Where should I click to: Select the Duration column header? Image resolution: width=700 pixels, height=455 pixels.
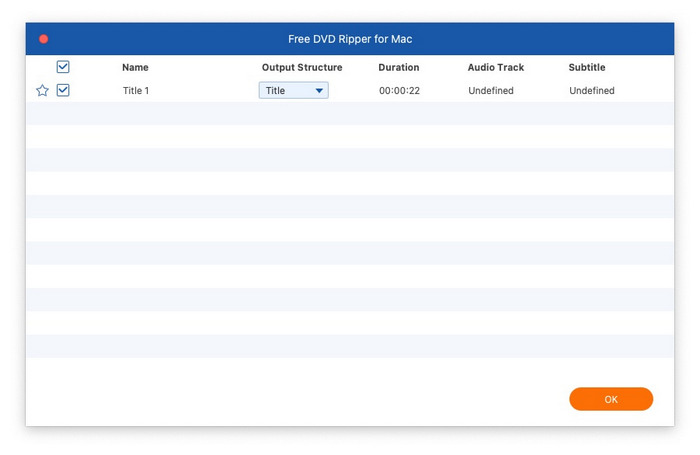click(398, 68)
